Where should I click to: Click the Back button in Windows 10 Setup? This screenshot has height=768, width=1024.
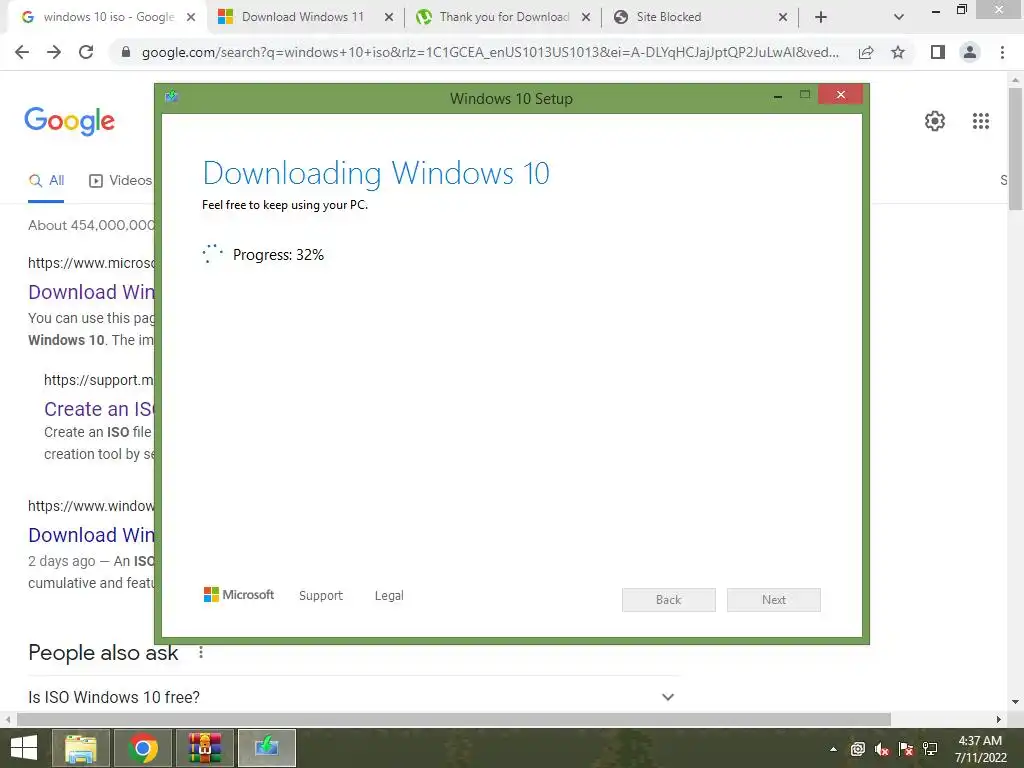669,600
